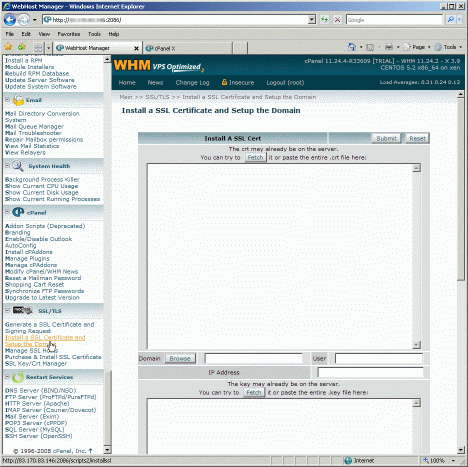Collapse the System Health sidebar section

point(7,165)
